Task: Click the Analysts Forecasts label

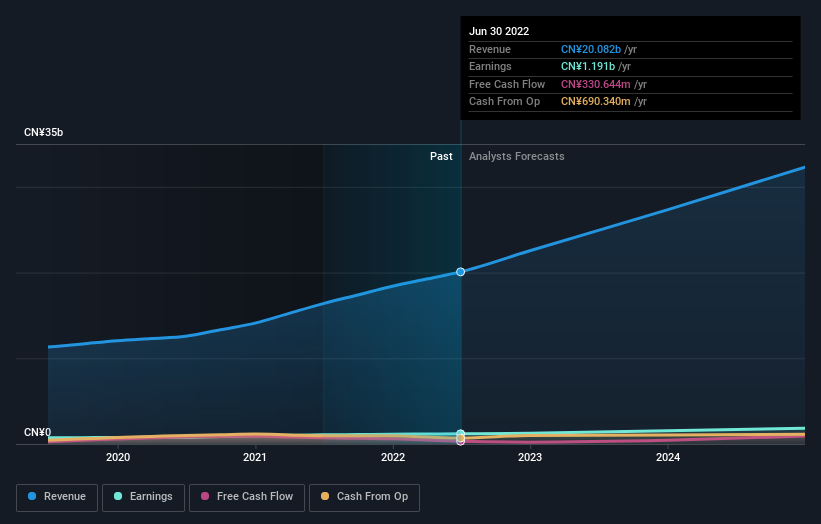Action: (517, 156)
